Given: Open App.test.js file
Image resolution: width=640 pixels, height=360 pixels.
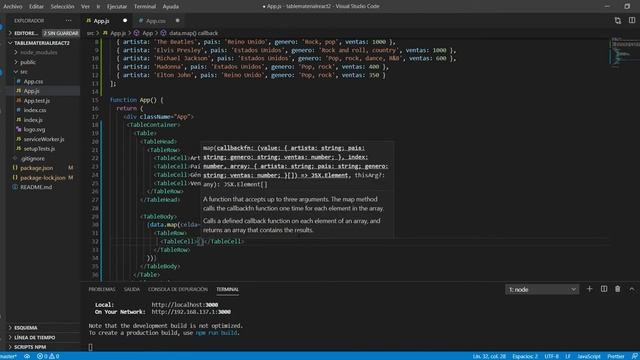Looking at the screenshot, I should coord(37,100).
